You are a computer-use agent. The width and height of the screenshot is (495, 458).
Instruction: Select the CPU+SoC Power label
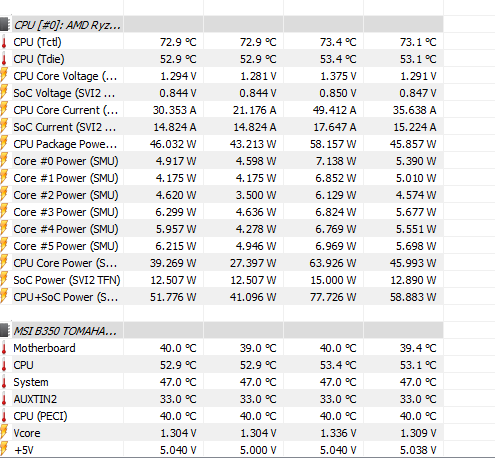pyautogui.click(x=66, y=297)
